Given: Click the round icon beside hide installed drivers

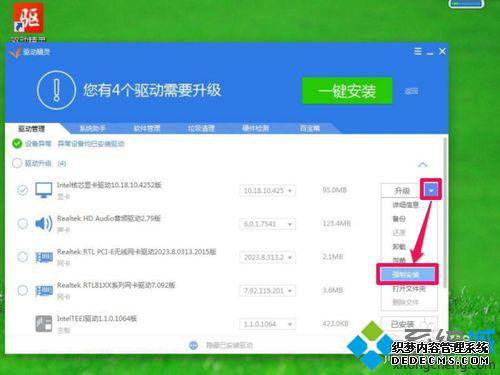Looking at the screenshot, I should point(193,345).
